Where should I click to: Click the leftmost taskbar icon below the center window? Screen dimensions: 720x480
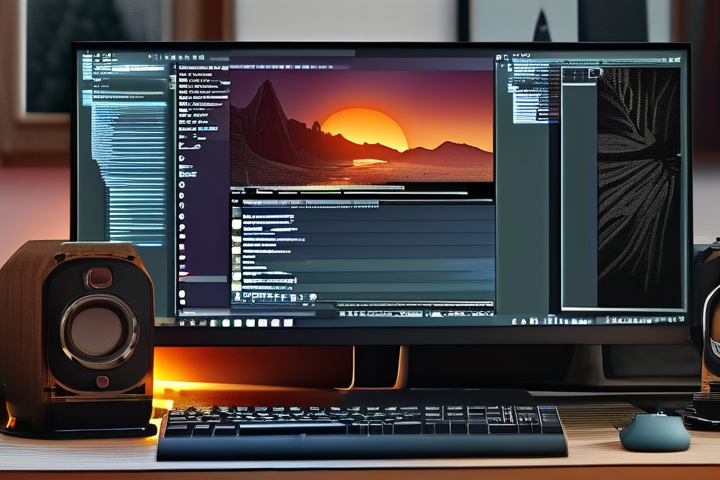(184, 322)
